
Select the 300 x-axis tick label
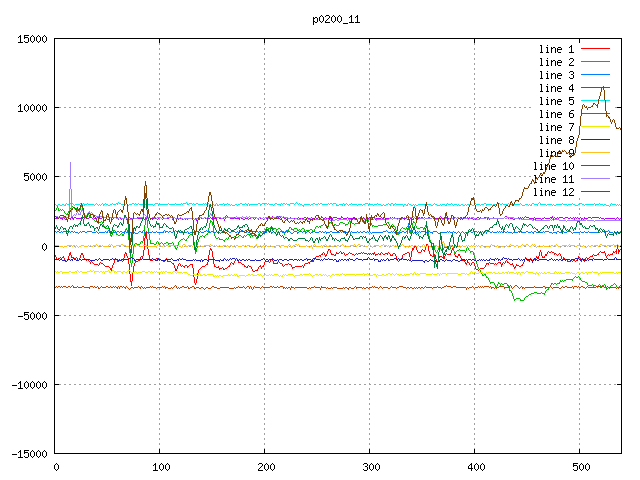coord(370,467)
